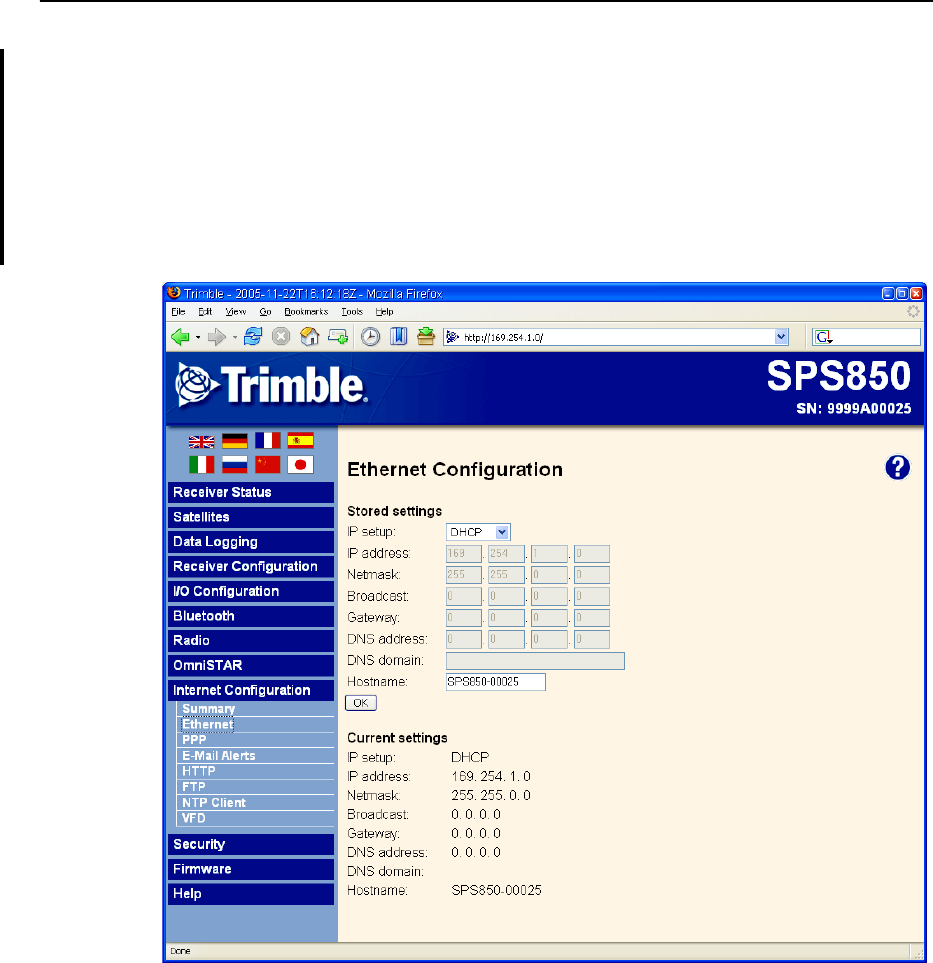Viewport: 933px width, 963px height.
Task: Collapse Internet Configuration section
Action: click(251, 690)
